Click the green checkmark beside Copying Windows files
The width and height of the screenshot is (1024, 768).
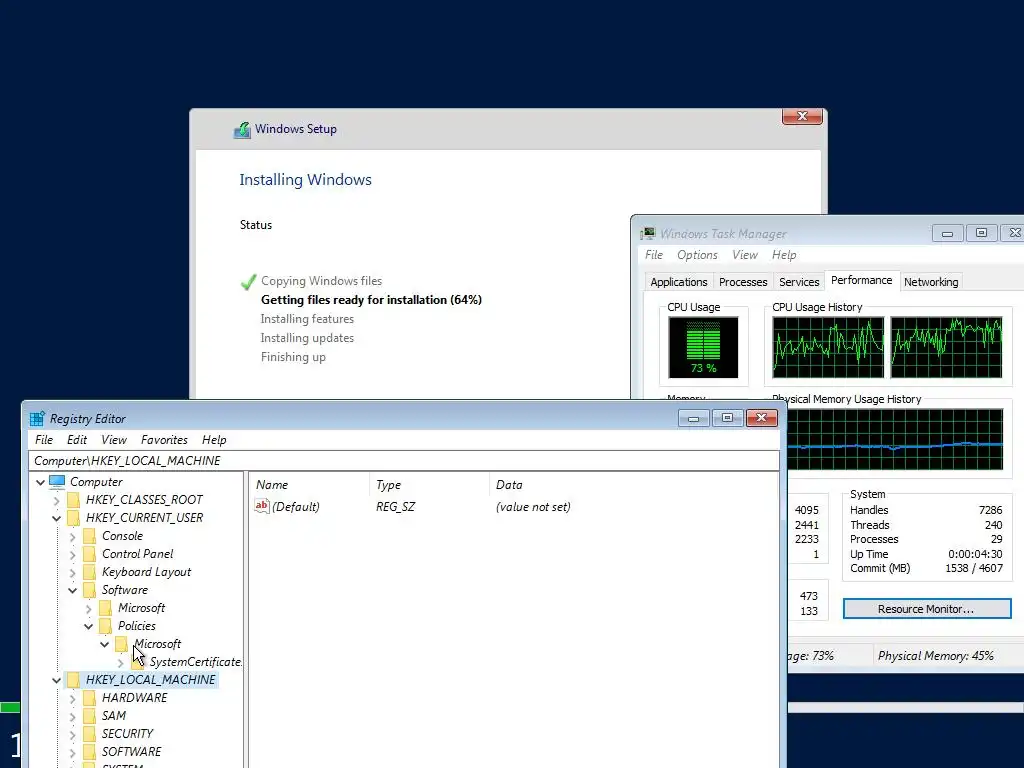tap(248, 281)
